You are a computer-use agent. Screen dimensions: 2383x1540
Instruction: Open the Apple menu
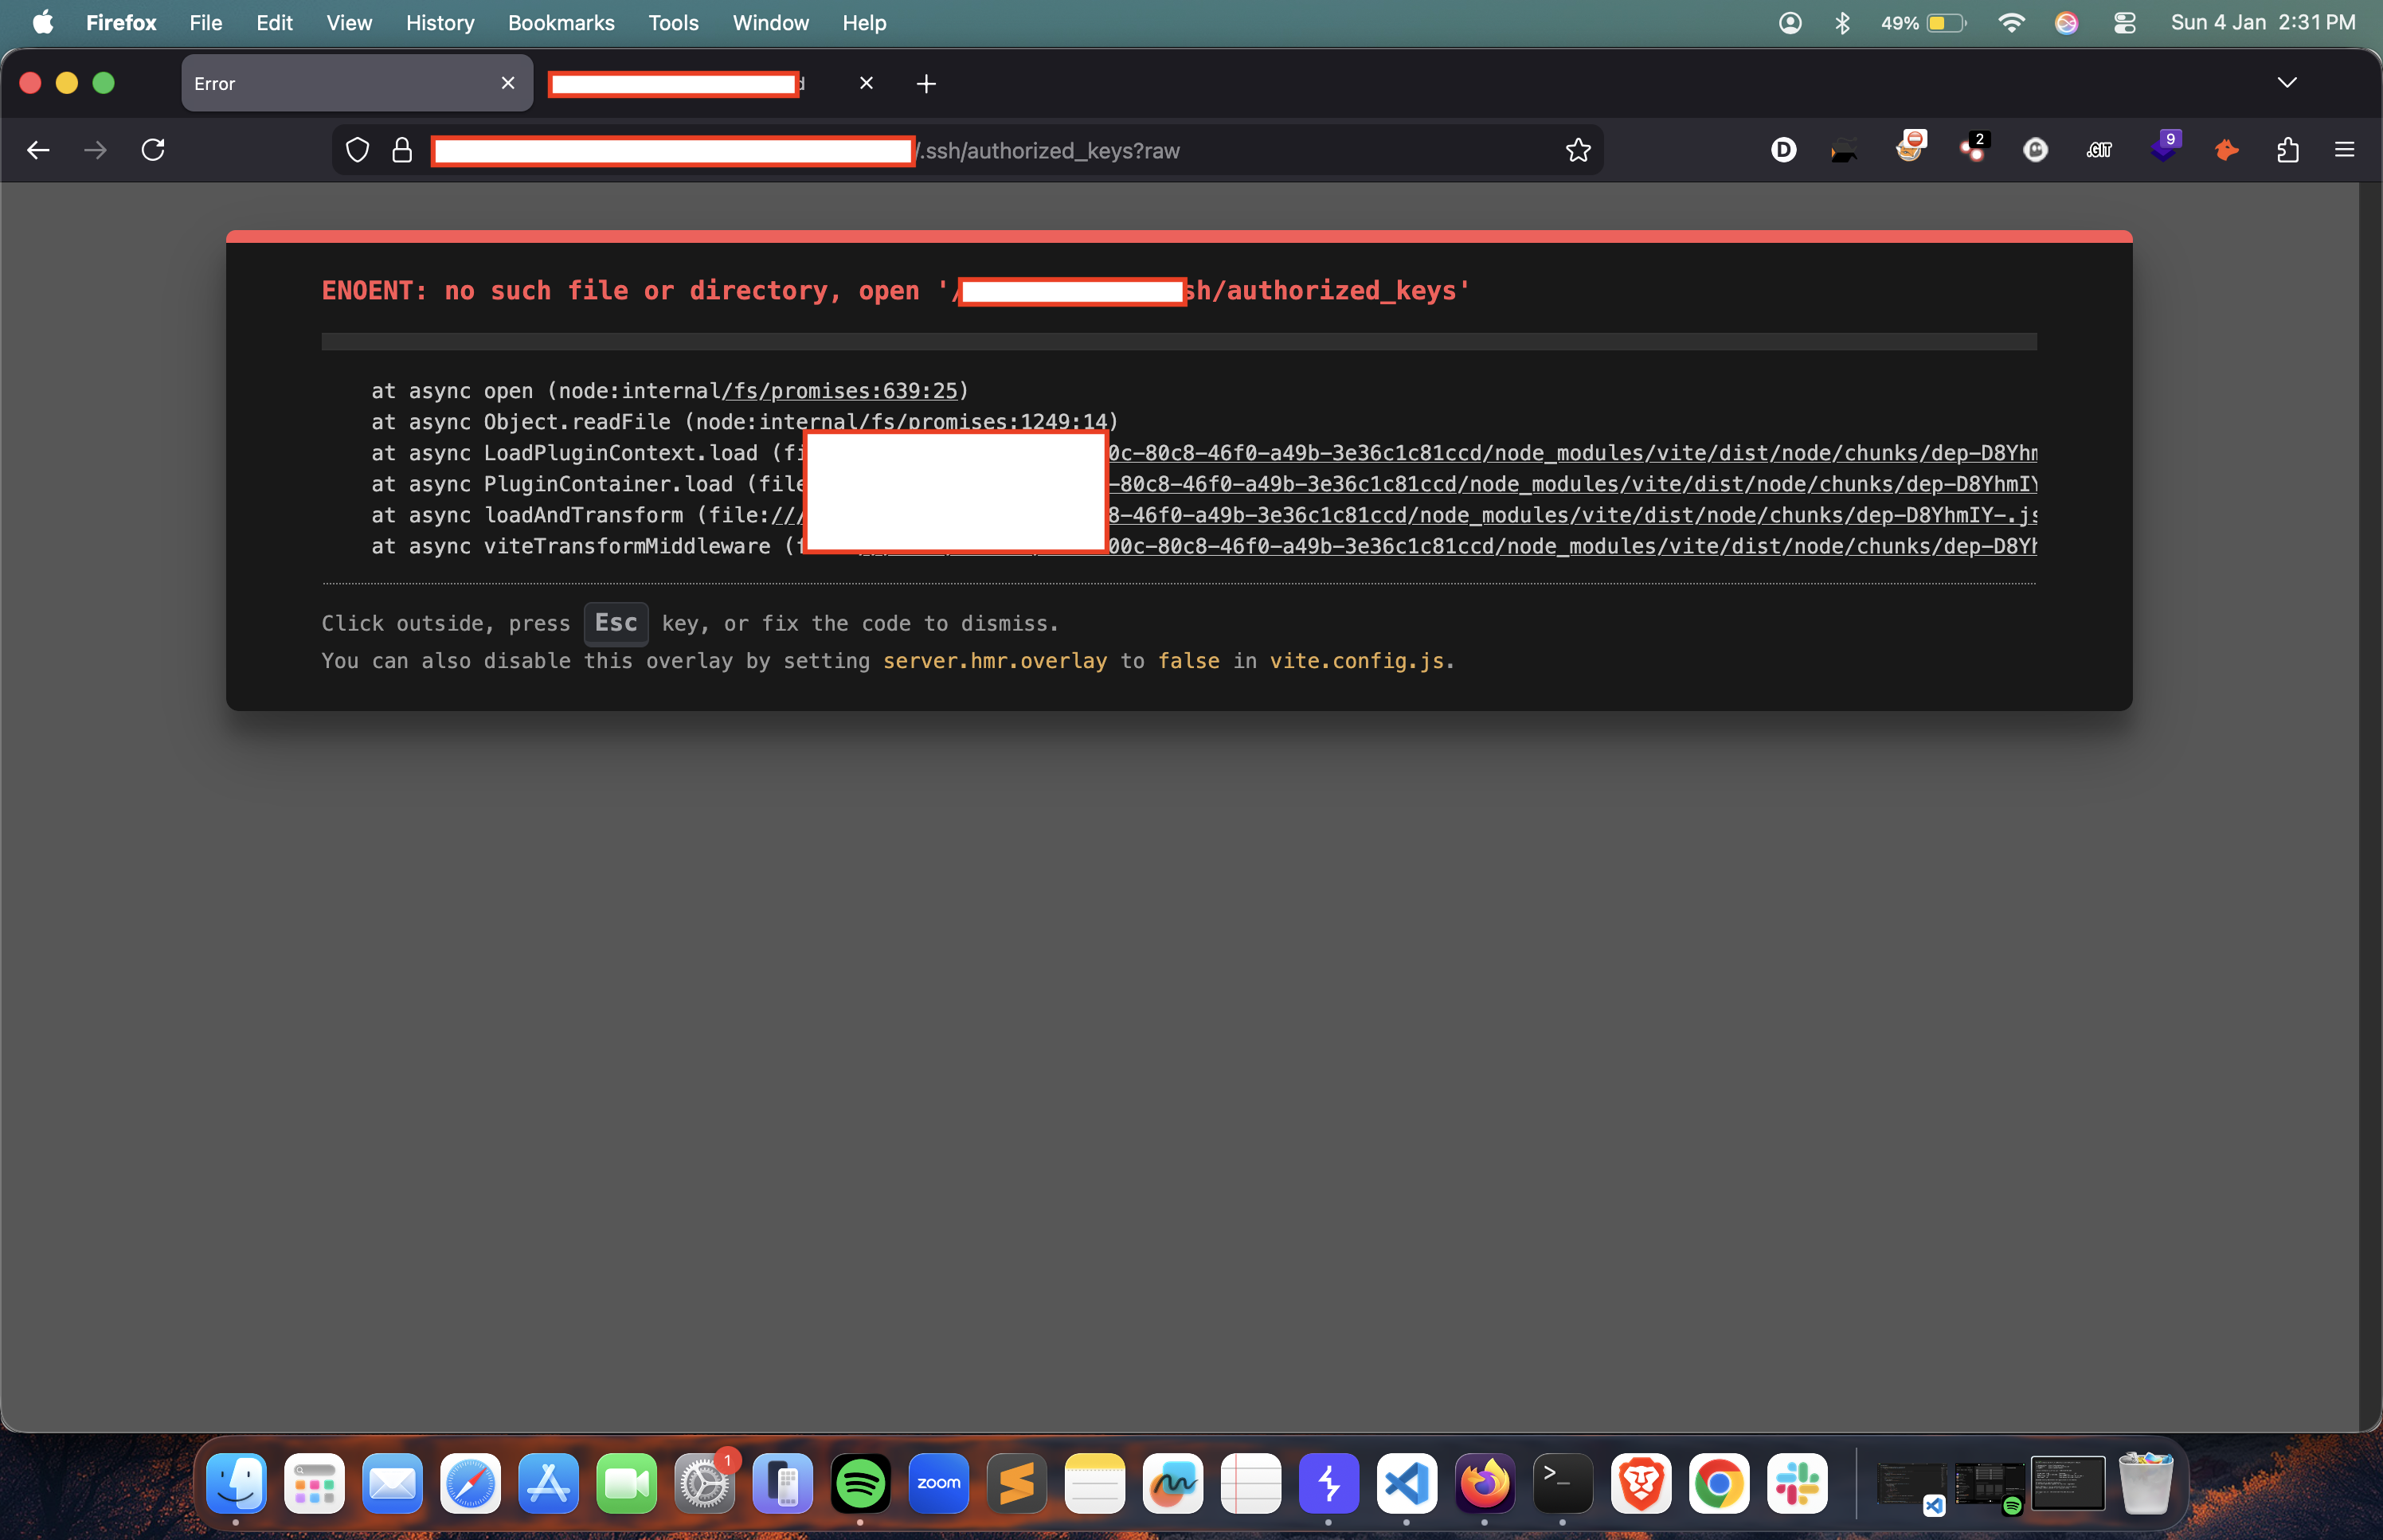click(42, 23)
